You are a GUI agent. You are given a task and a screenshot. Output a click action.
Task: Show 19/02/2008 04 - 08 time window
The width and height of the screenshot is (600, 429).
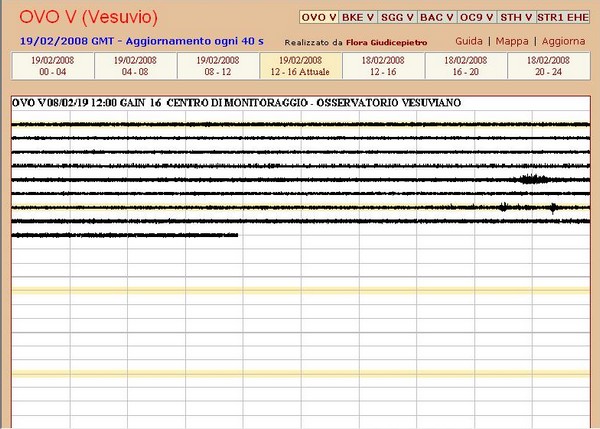click(135, 66)
